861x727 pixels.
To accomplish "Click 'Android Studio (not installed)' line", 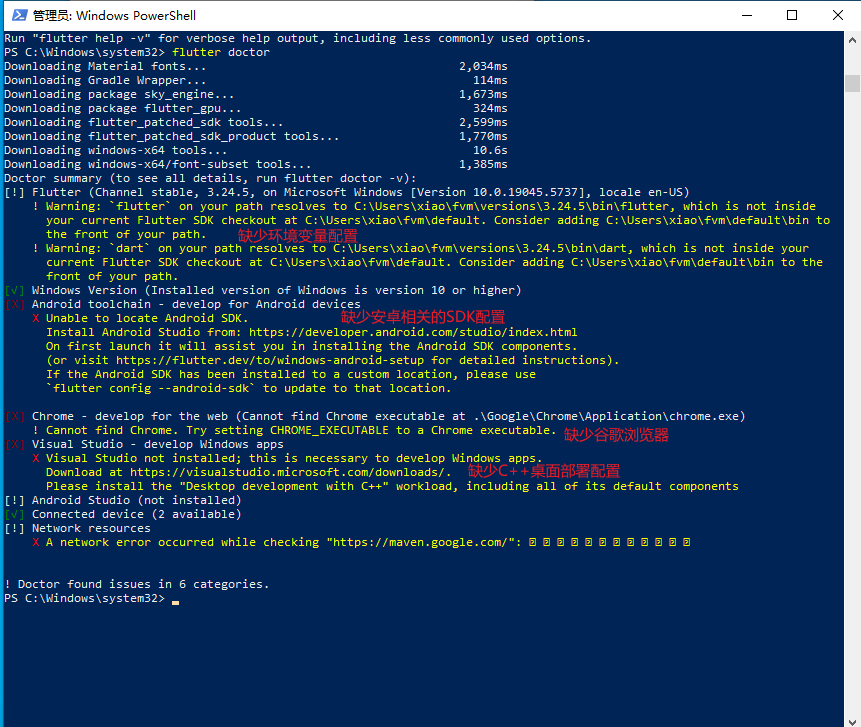I will click(x=137, y=500).
